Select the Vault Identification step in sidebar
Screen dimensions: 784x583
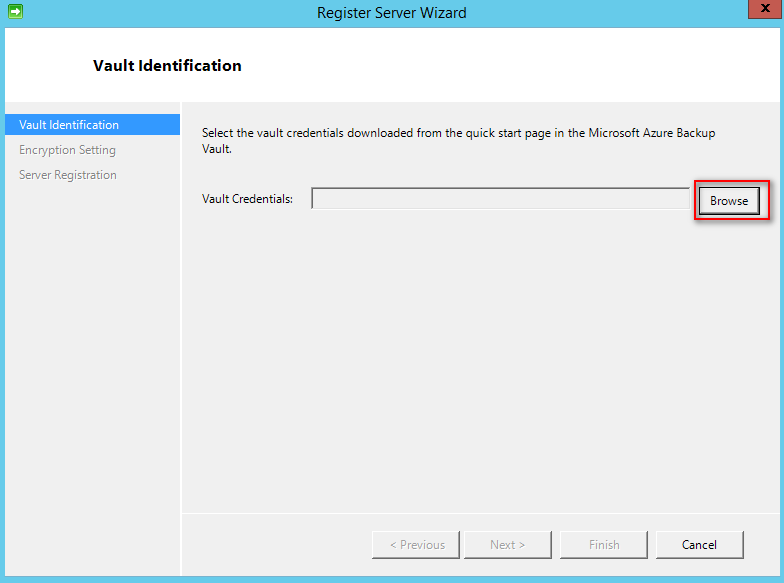[x=69, y=125]
